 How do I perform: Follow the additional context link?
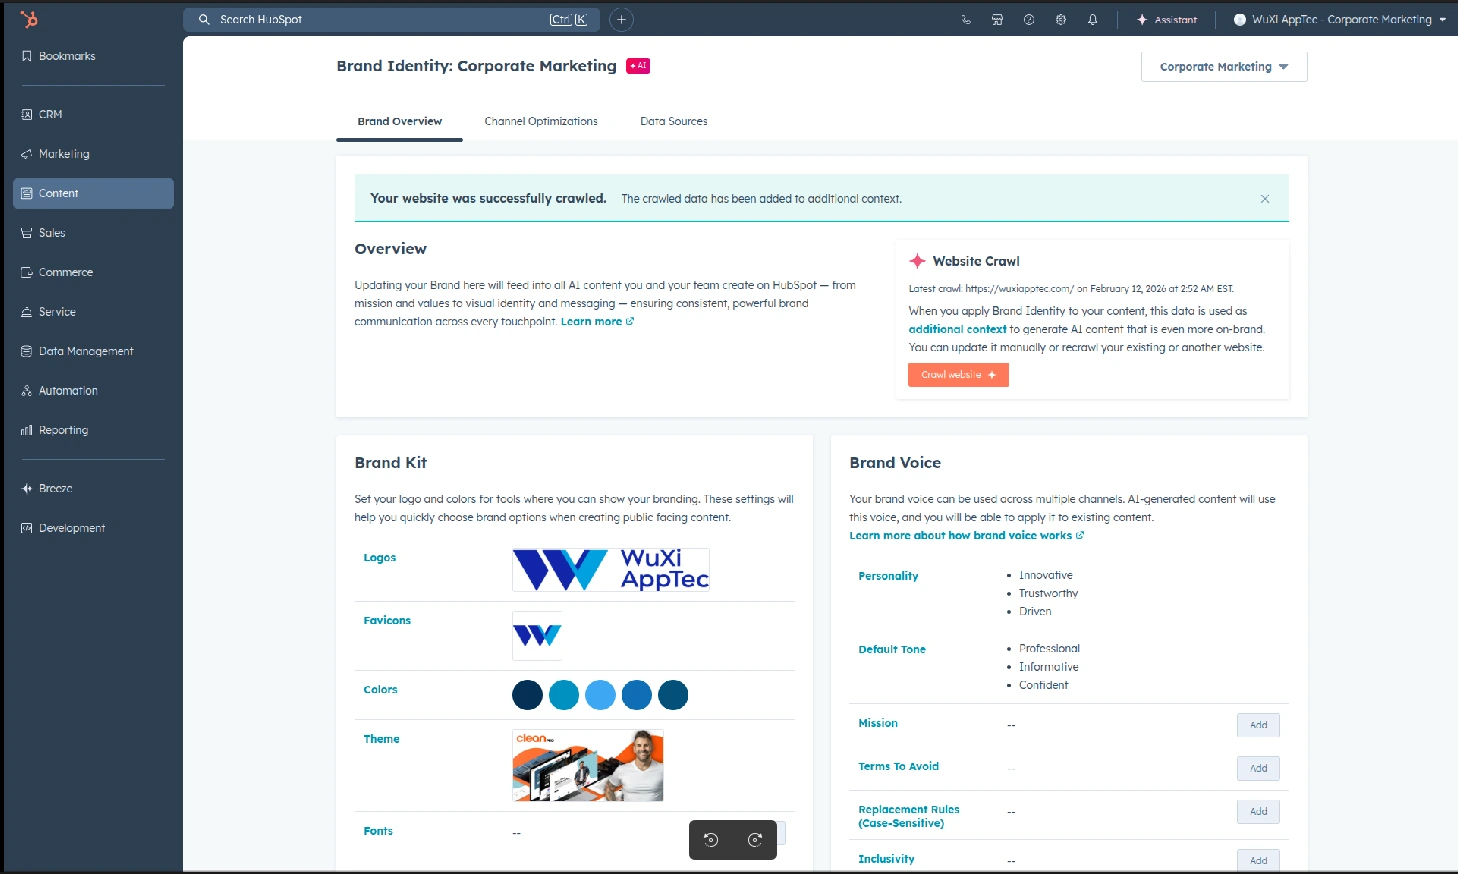pos(957,329)
